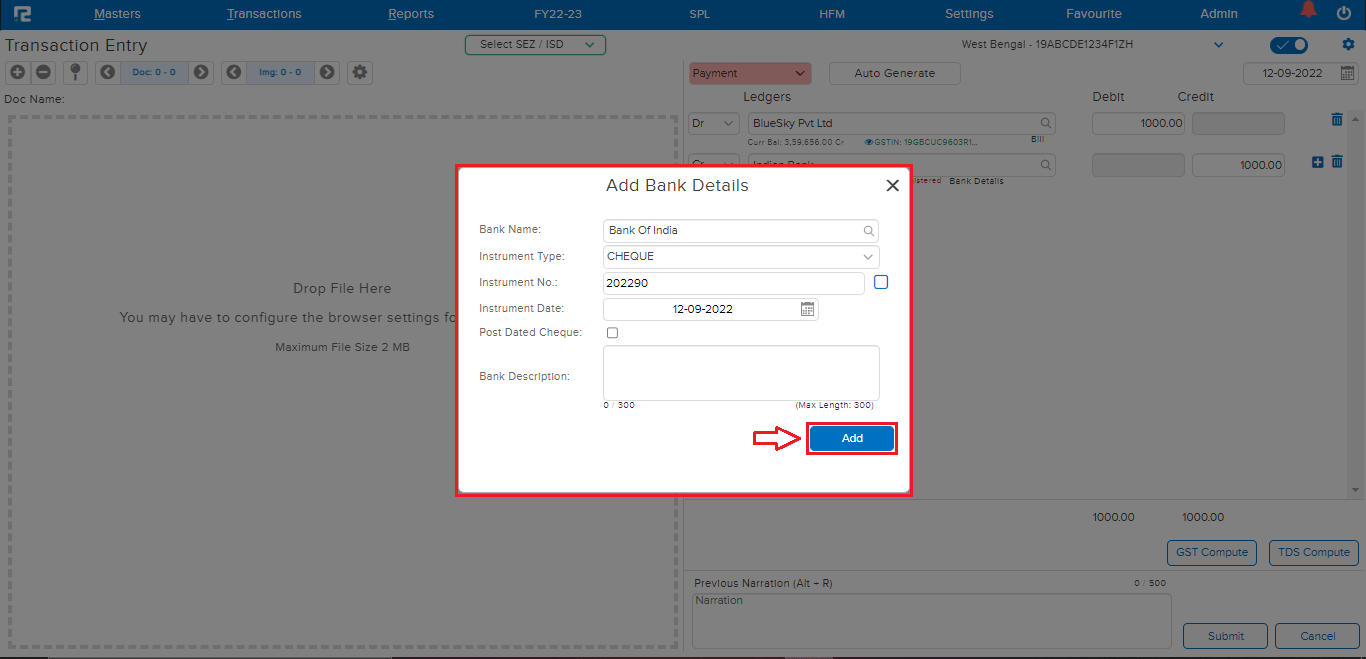This screenshot has width=1366, height=659.
Task: Open the document toolbar gear settings icon
Action: click(x=359, y=72)
